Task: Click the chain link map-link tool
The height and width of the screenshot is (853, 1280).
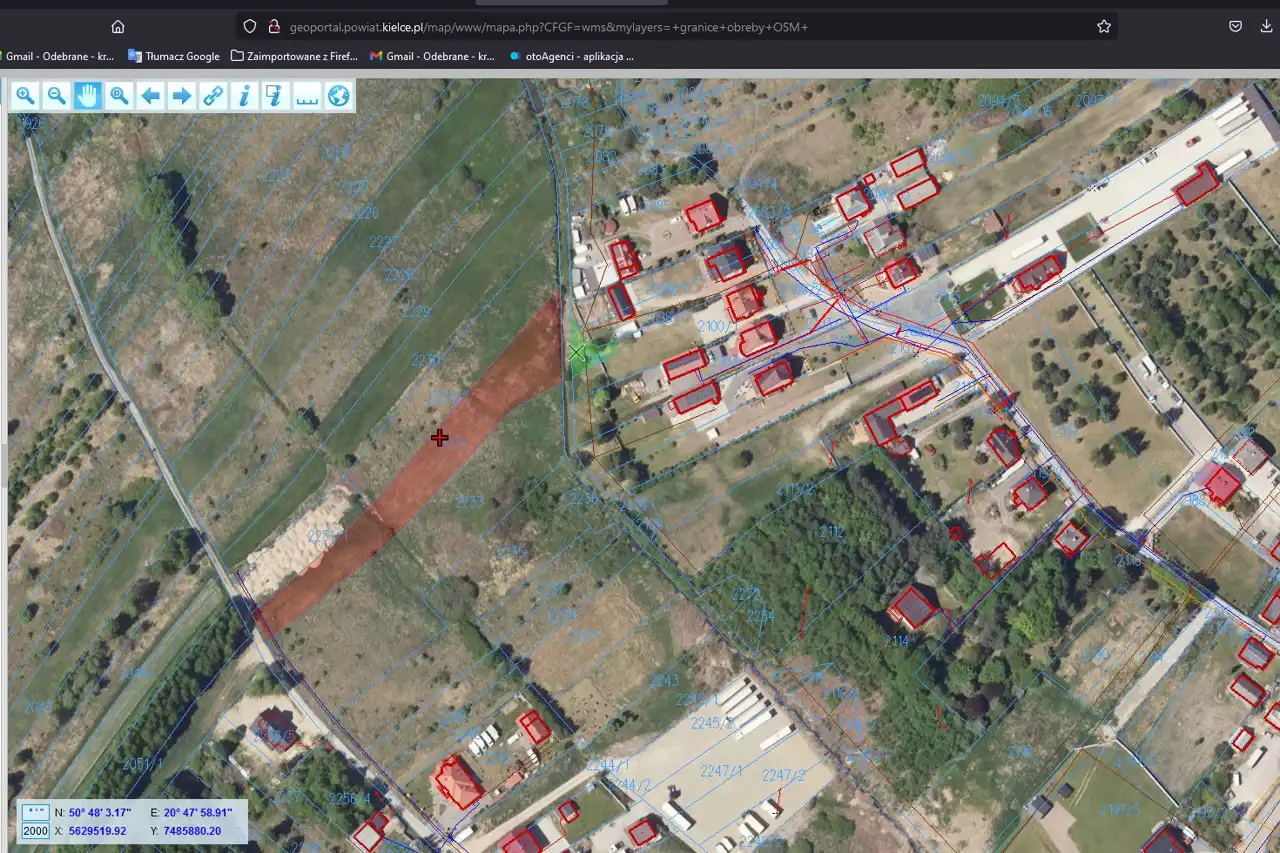Action: click(213, 96)
